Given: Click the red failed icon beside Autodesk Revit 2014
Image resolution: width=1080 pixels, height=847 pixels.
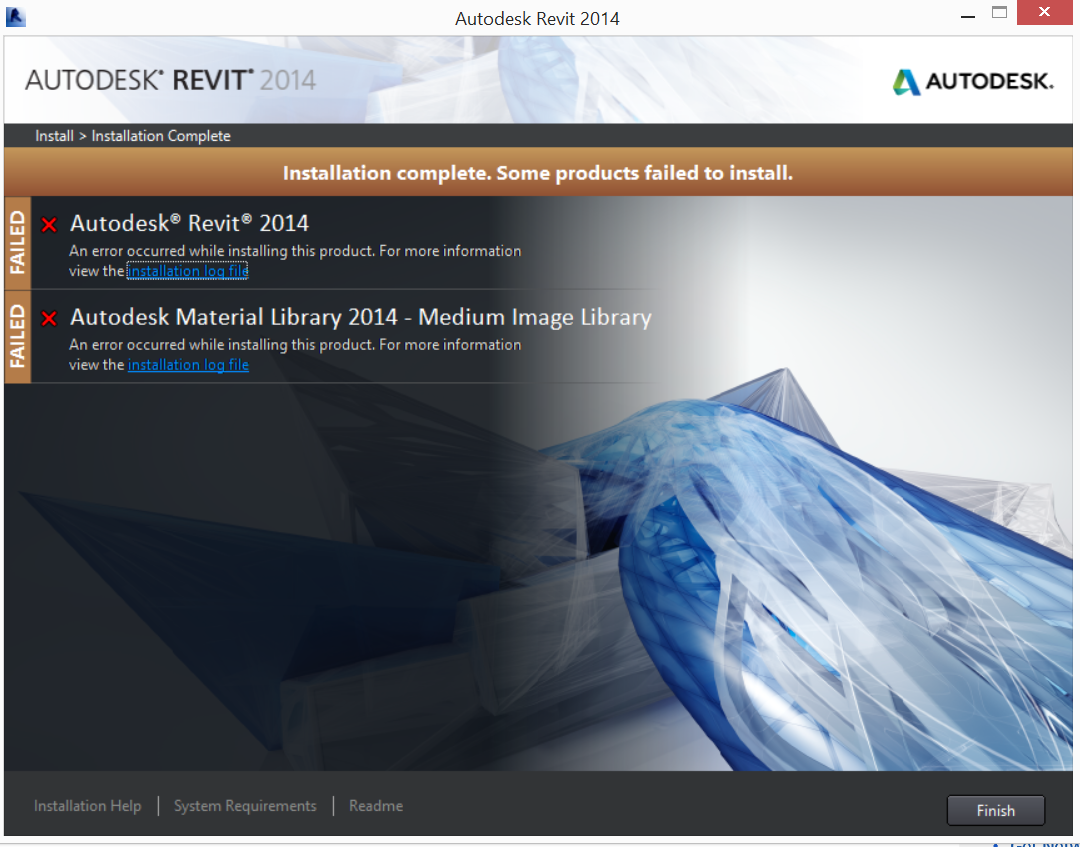Looking at the screenshot, I should click(x=49, y=223).
